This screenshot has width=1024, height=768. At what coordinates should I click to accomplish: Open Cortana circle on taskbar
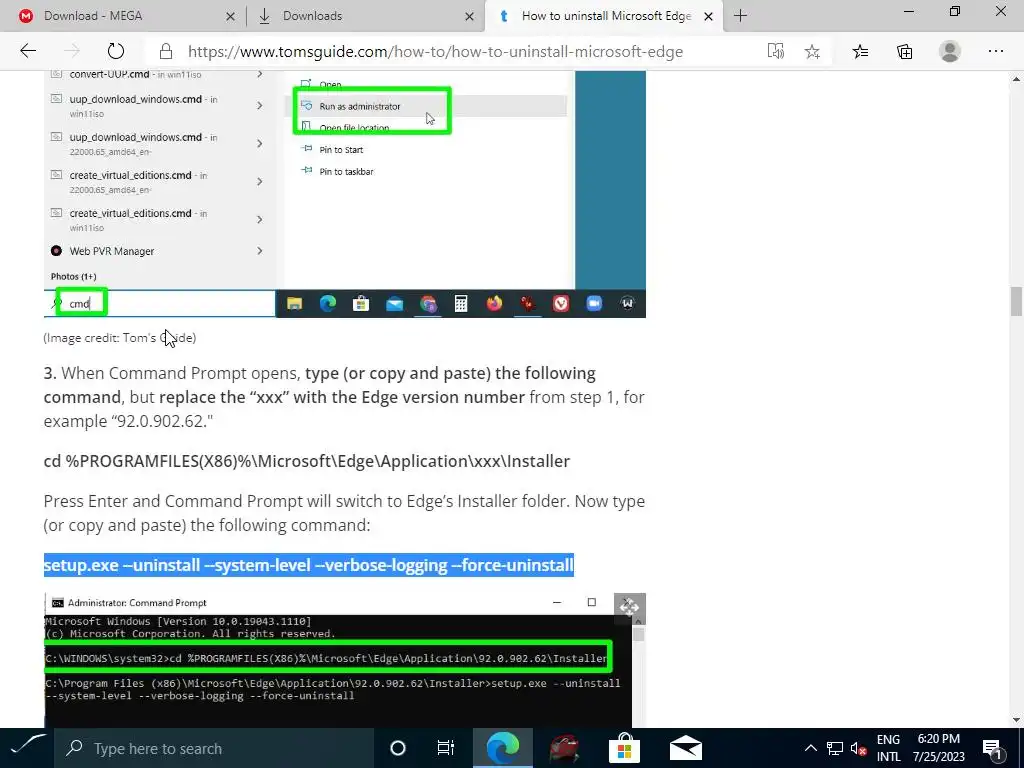pyautogui.click(x=398, y=748)
